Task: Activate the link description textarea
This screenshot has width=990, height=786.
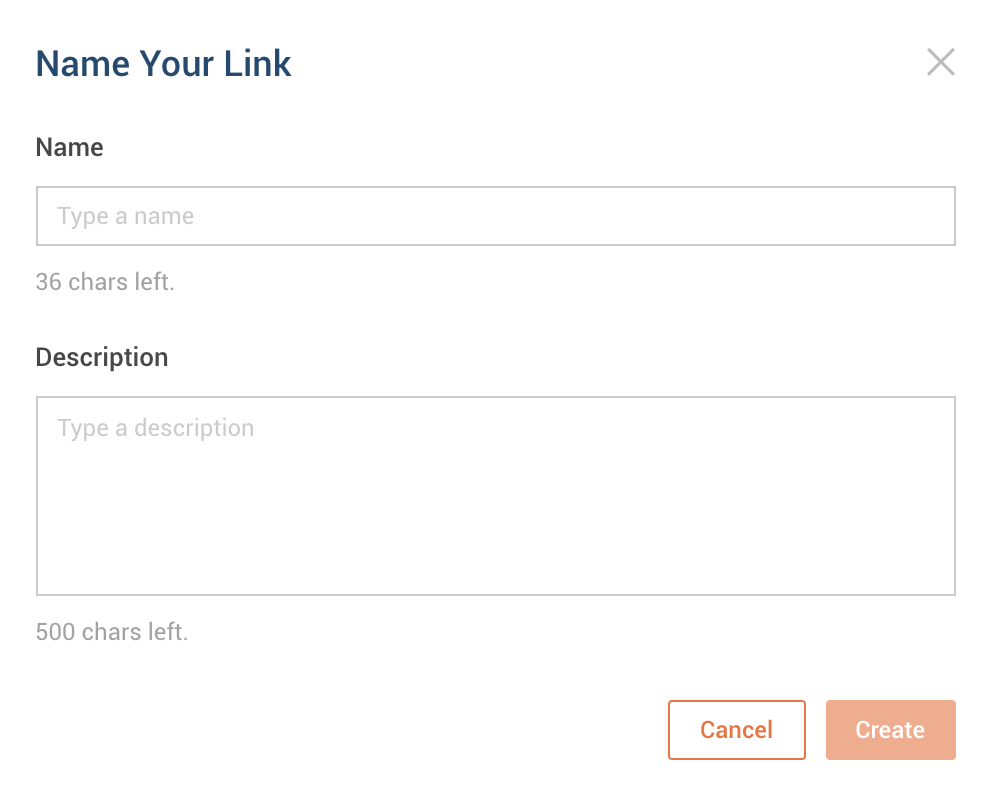Action: pyautogui.click(x=495, y=496)
